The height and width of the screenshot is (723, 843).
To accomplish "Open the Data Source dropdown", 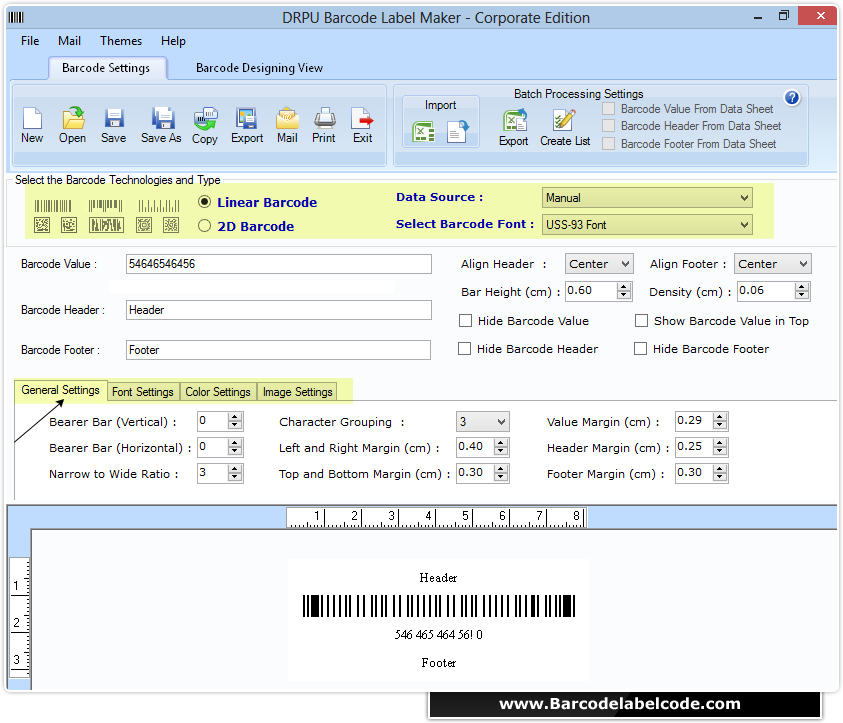I will (x=647, y=198).
